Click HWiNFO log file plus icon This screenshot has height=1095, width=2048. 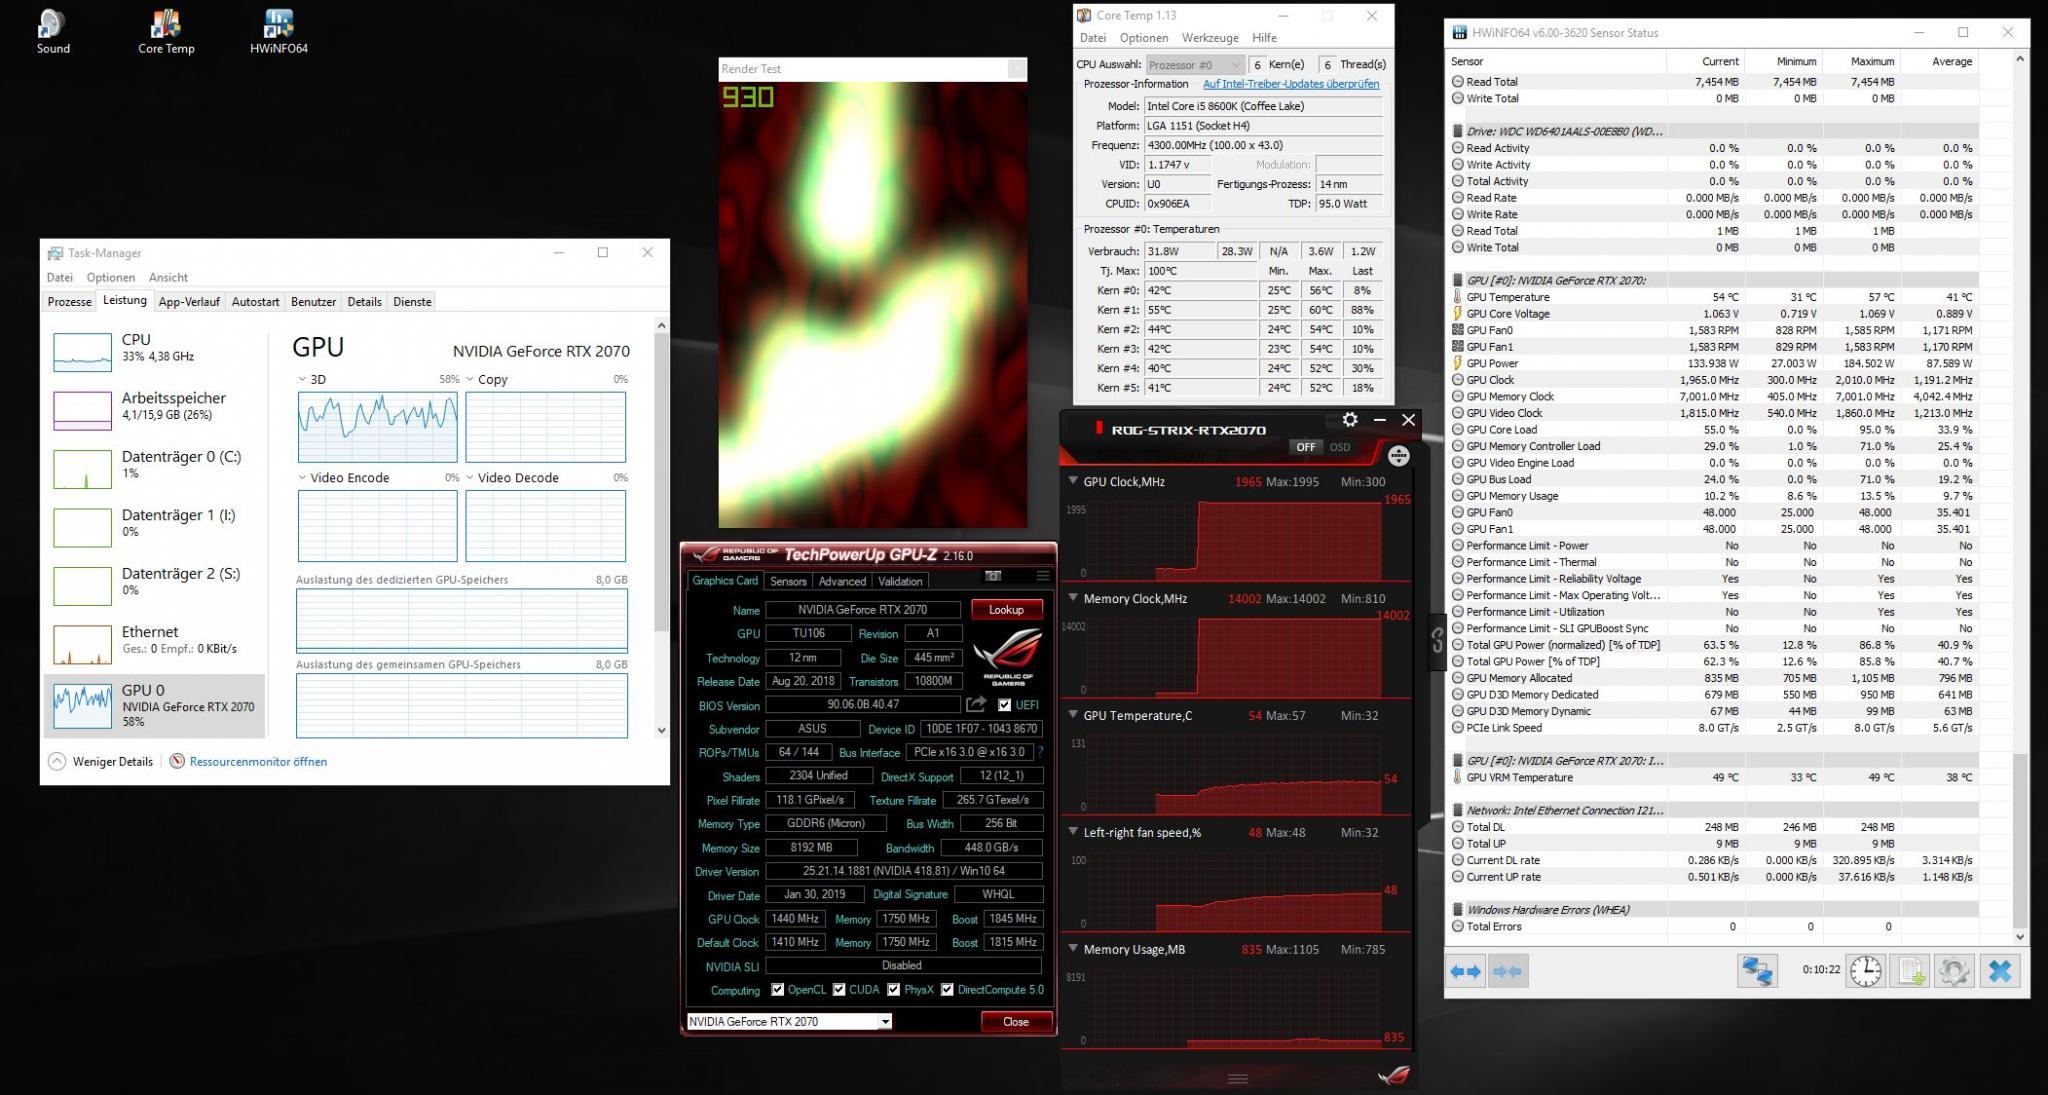click(1910, 971)
